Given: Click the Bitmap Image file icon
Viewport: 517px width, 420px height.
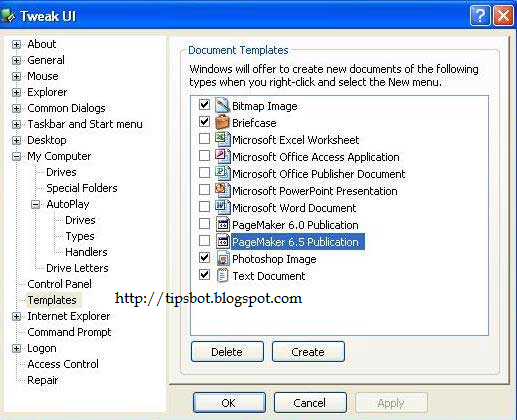Looking at the screenshot, I should pyautogui.click(x=222, y=105).
